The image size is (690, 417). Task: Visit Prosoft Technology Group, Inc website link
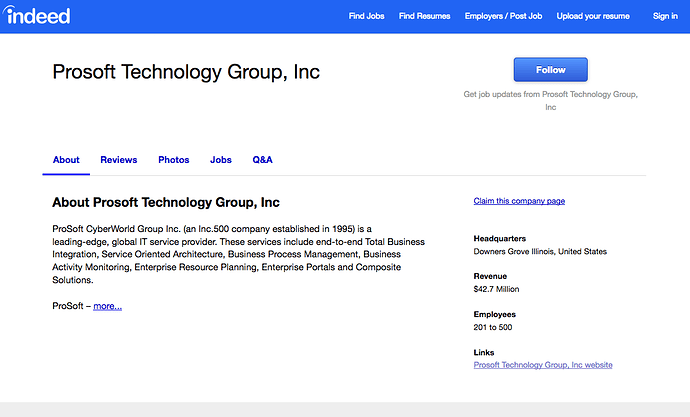pyautogui.click(x=543, y=365)
